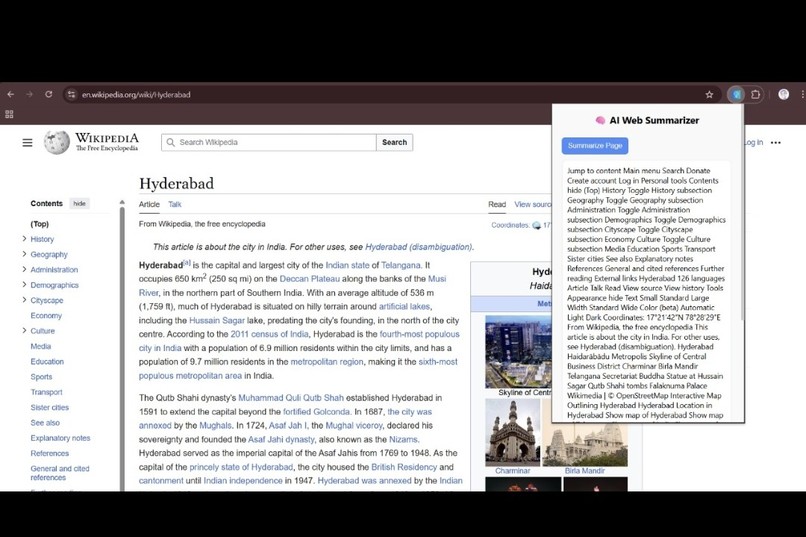Click the coordinates globe icon

click(x=536, y=225)
